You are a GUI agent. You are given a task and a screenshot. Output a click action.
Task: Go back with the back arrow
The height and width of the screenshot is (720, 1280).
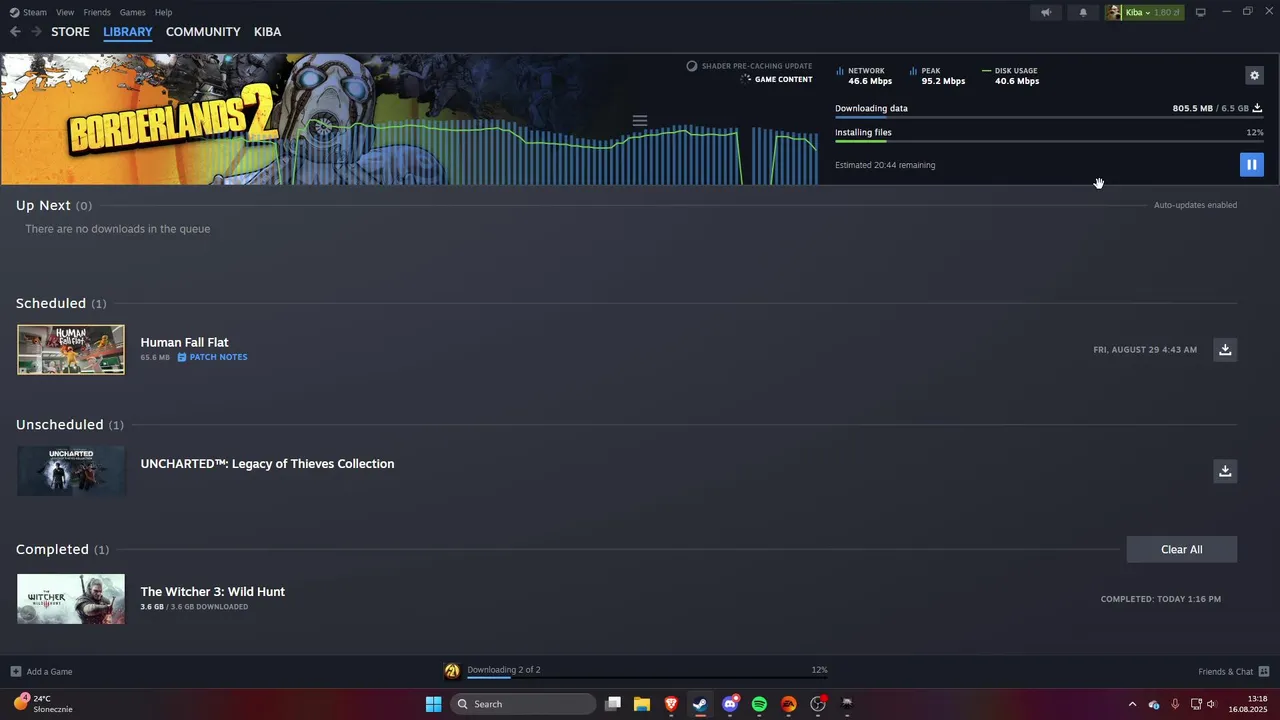coord(15,32)
